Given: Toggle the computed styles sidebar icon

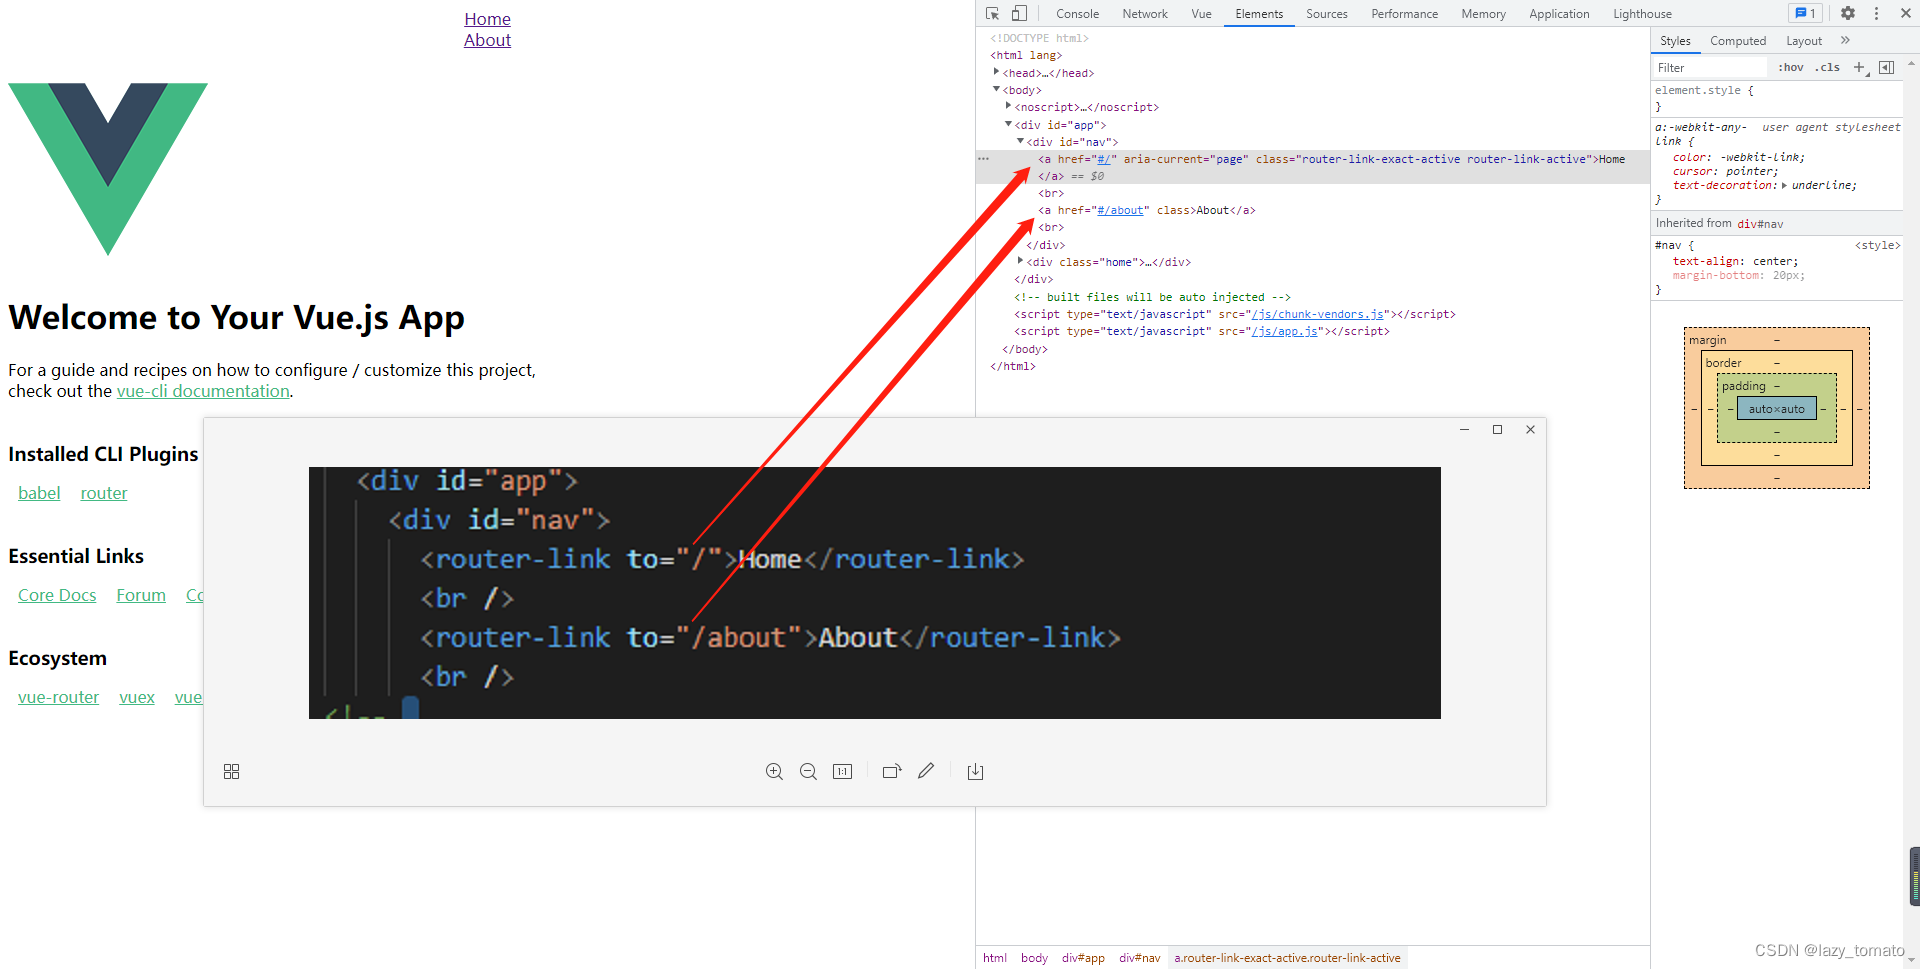Looking at the screenshot, I should (1886, 67).
